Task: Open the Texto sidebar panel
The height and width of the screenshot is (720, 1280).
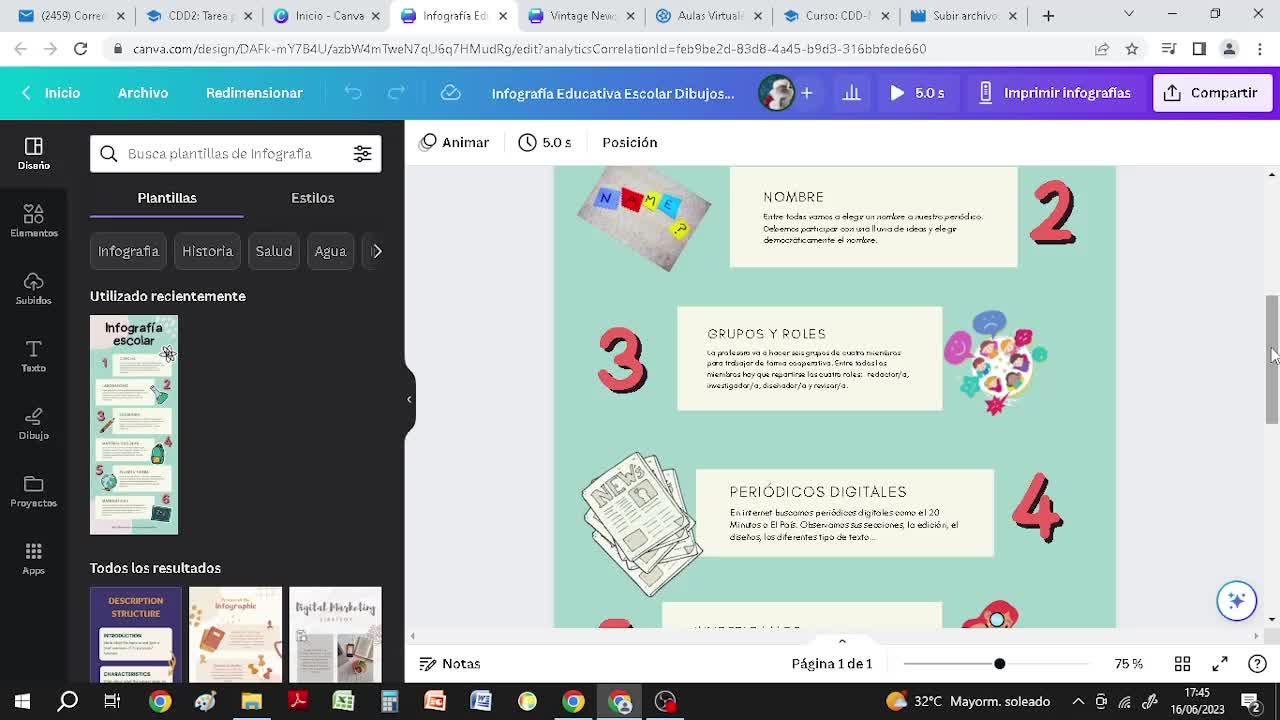Action: [x=34, y=355]
